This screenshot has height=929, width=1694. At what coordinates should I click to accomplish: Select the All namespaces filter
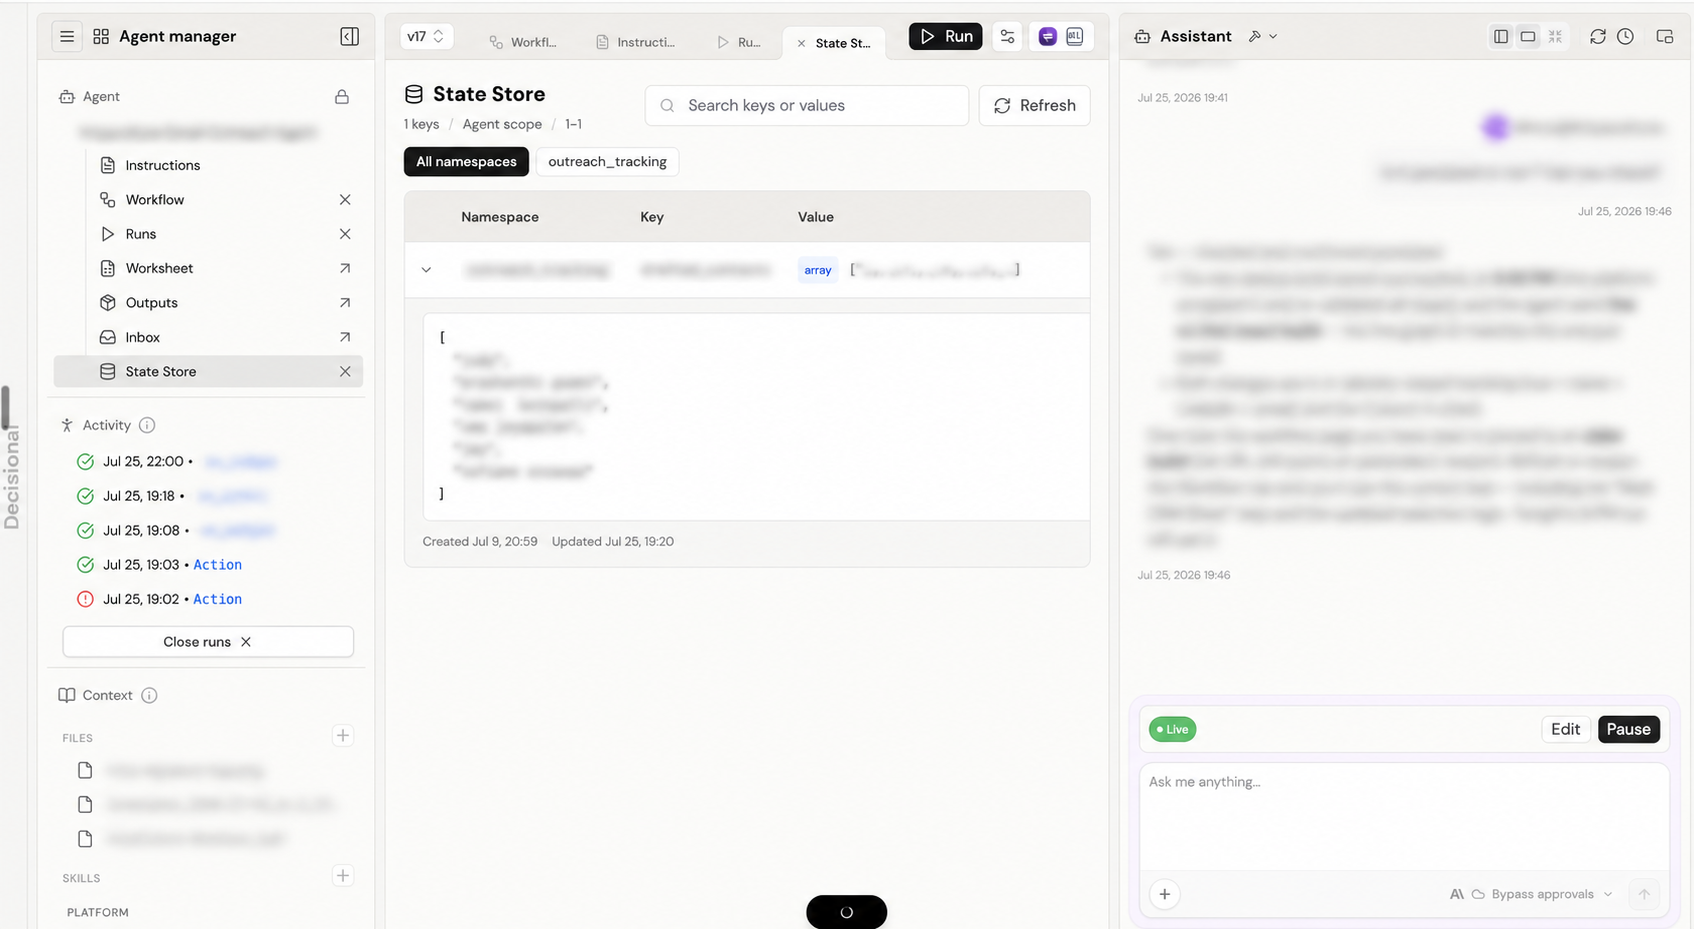pos(466,162)
